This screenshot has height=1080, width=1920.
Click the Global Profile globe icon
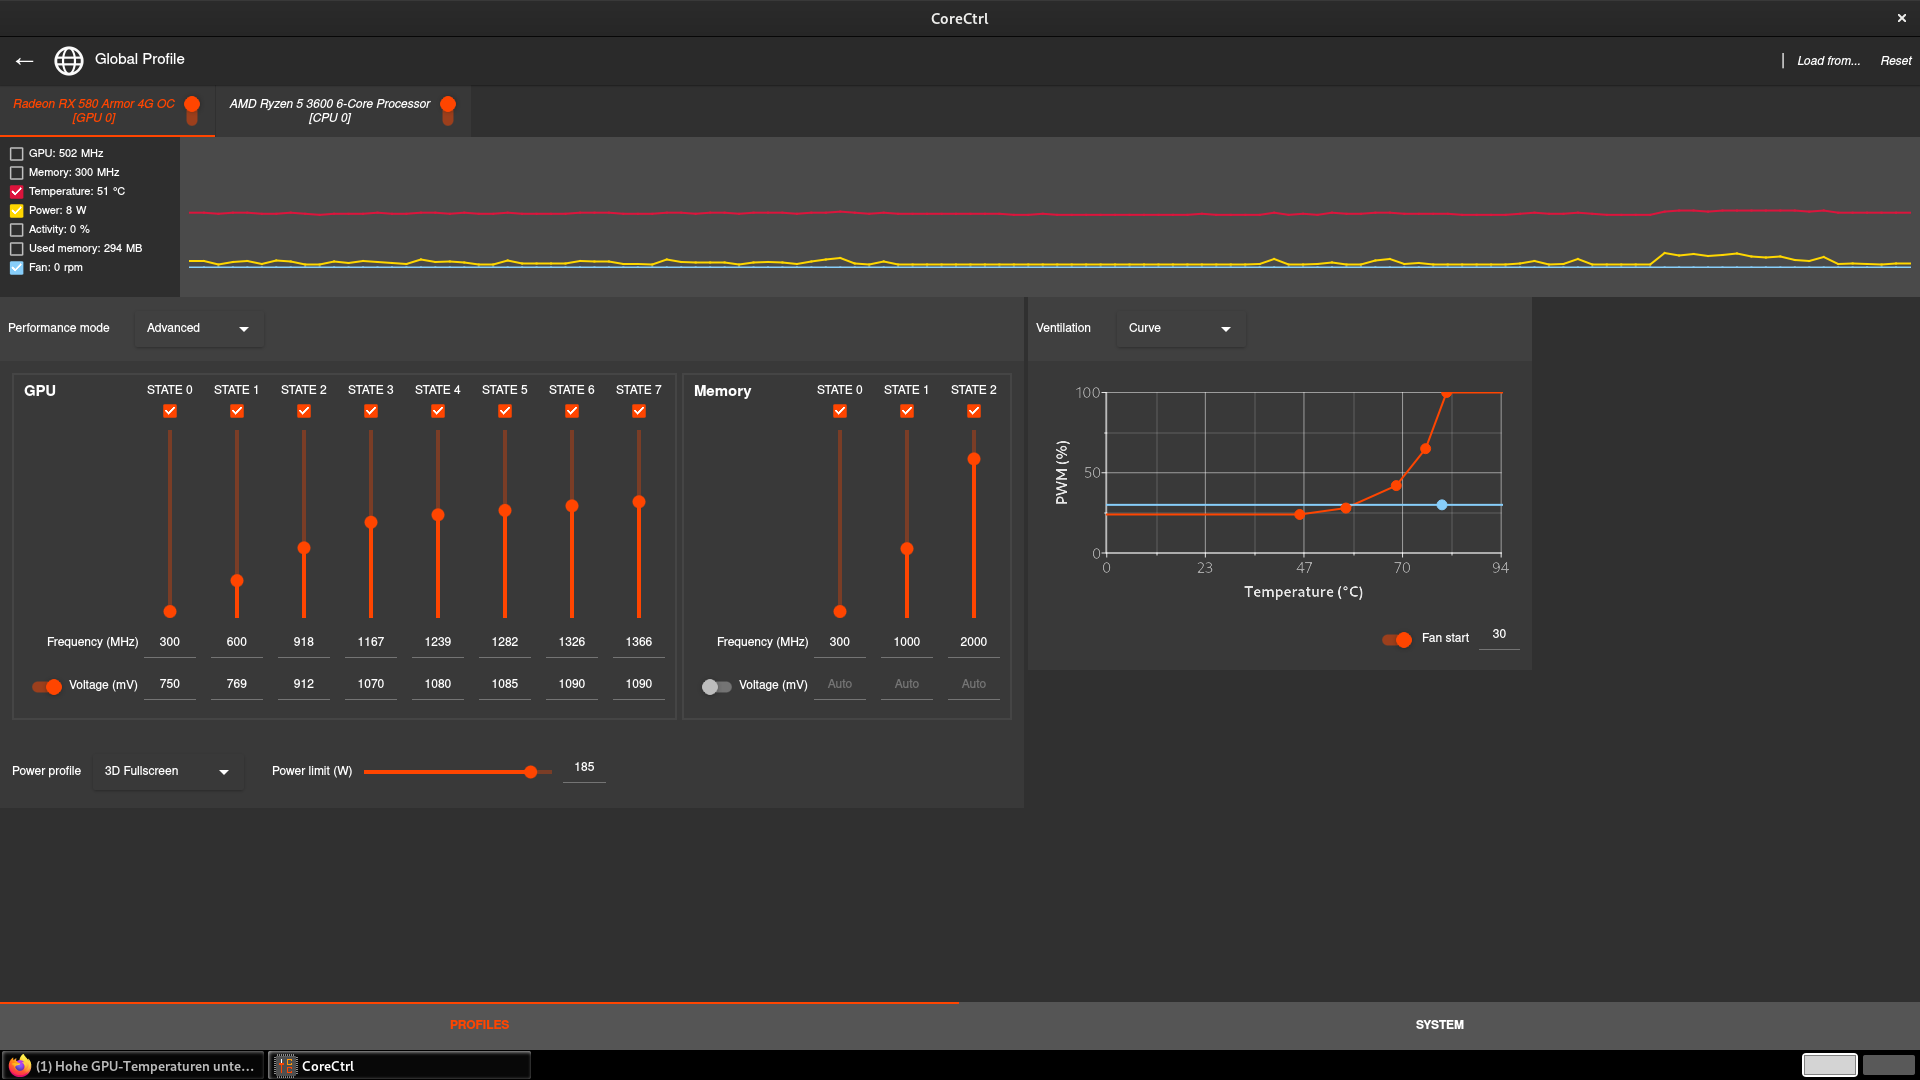tap(68, 61)
